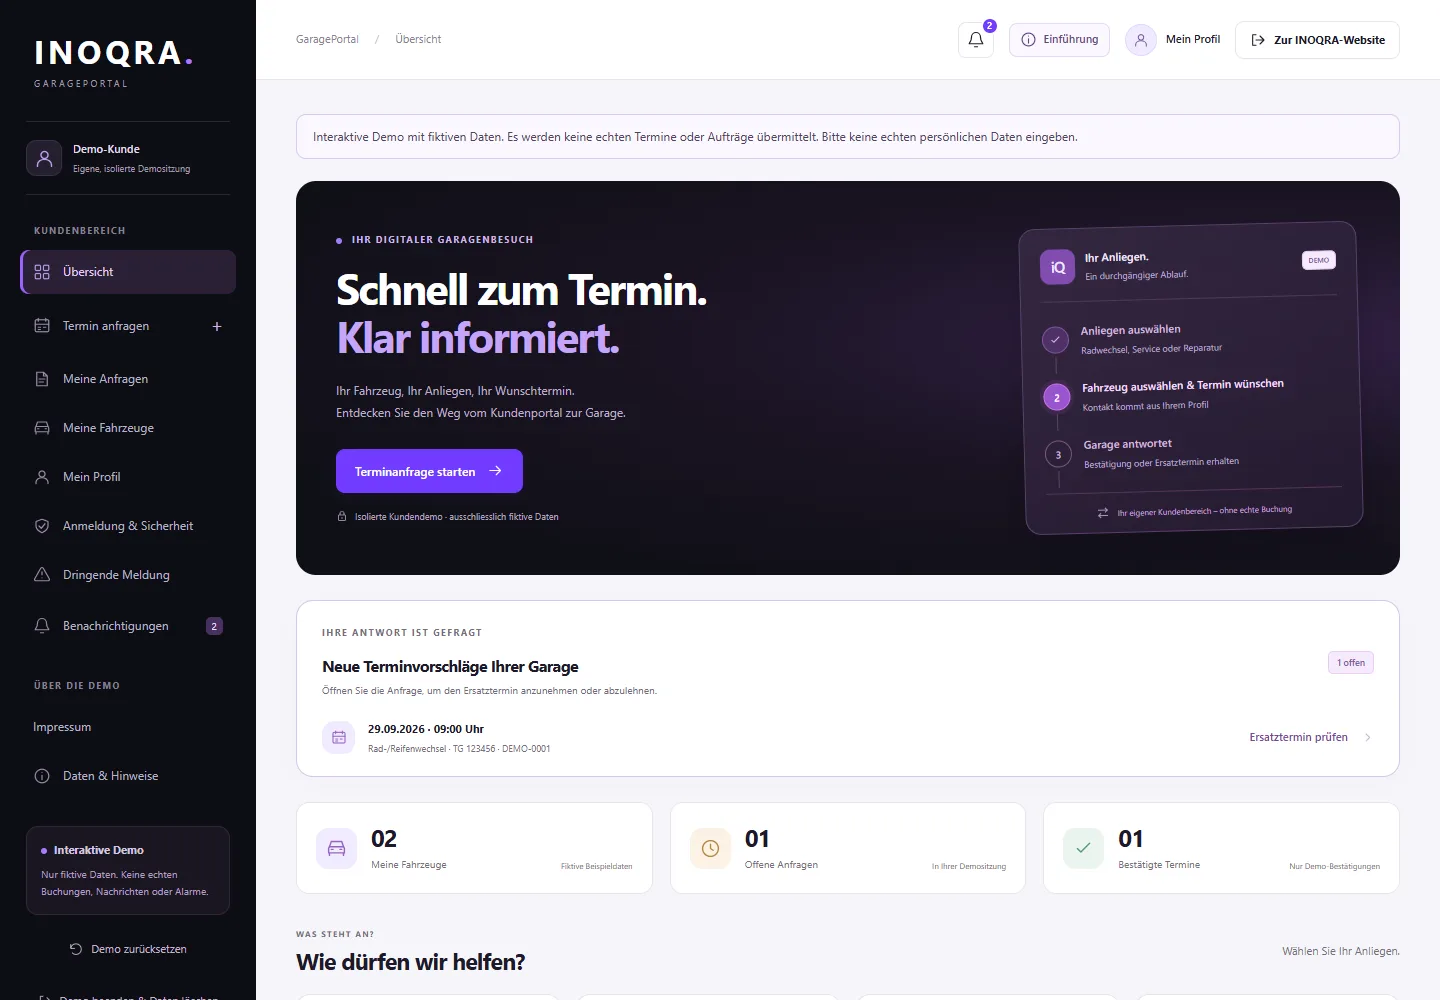
Task: Click the Daten & Hinweise info icon
Action: click(42, 776)
